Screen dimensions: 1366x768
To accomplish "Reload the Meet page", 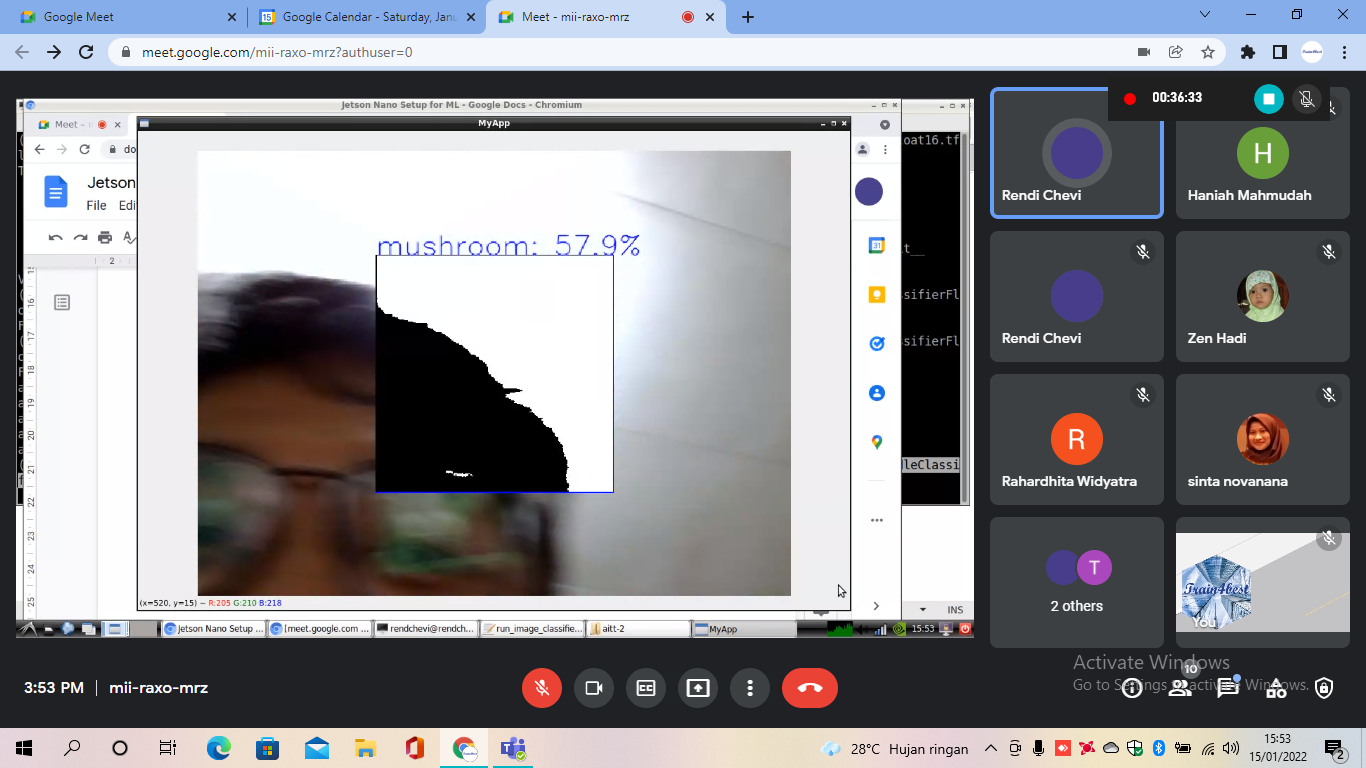I will point(86,52).
